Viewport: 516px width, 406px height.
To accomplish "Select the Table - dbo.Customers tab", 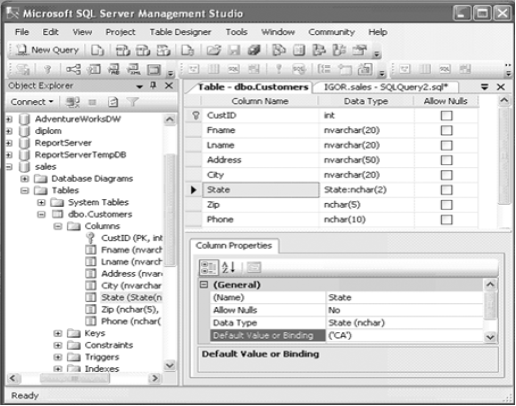I will point(253,87).
